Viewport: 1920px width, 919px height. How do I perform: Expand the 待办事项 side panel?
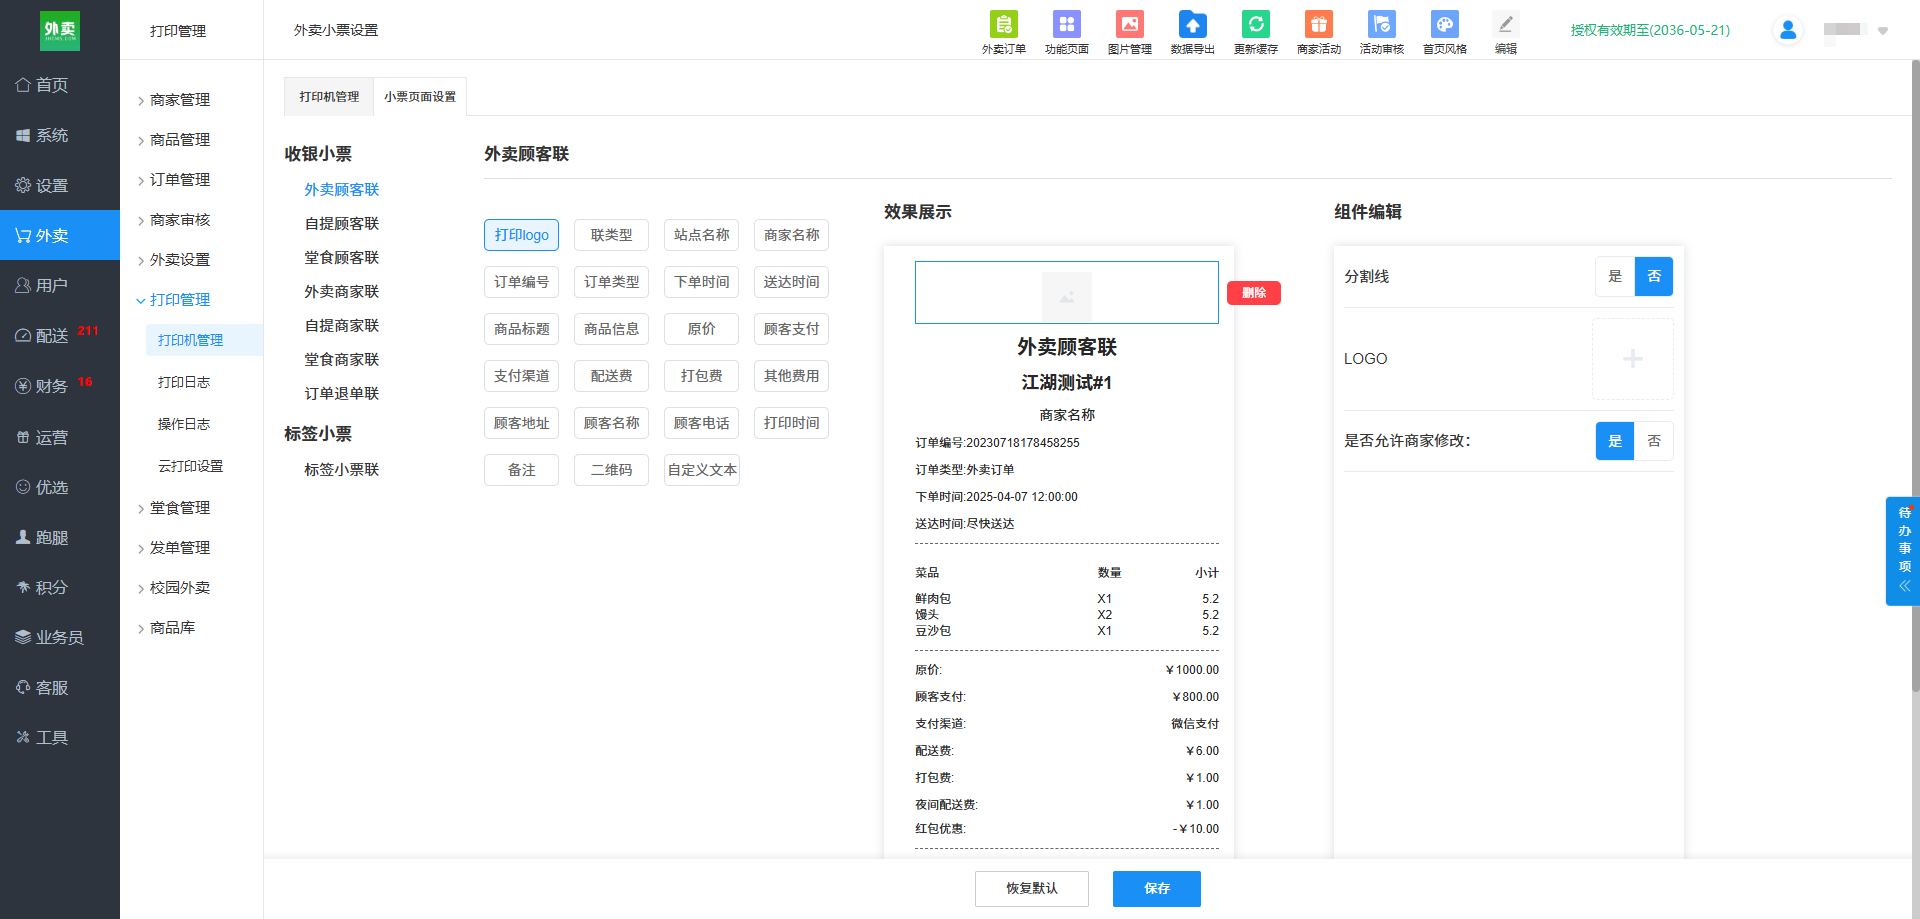[x=1904, y=551]
